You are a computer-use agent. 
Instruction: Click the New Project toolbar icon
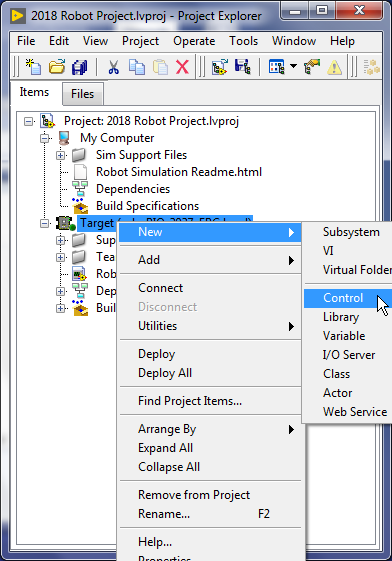(33, 67)
